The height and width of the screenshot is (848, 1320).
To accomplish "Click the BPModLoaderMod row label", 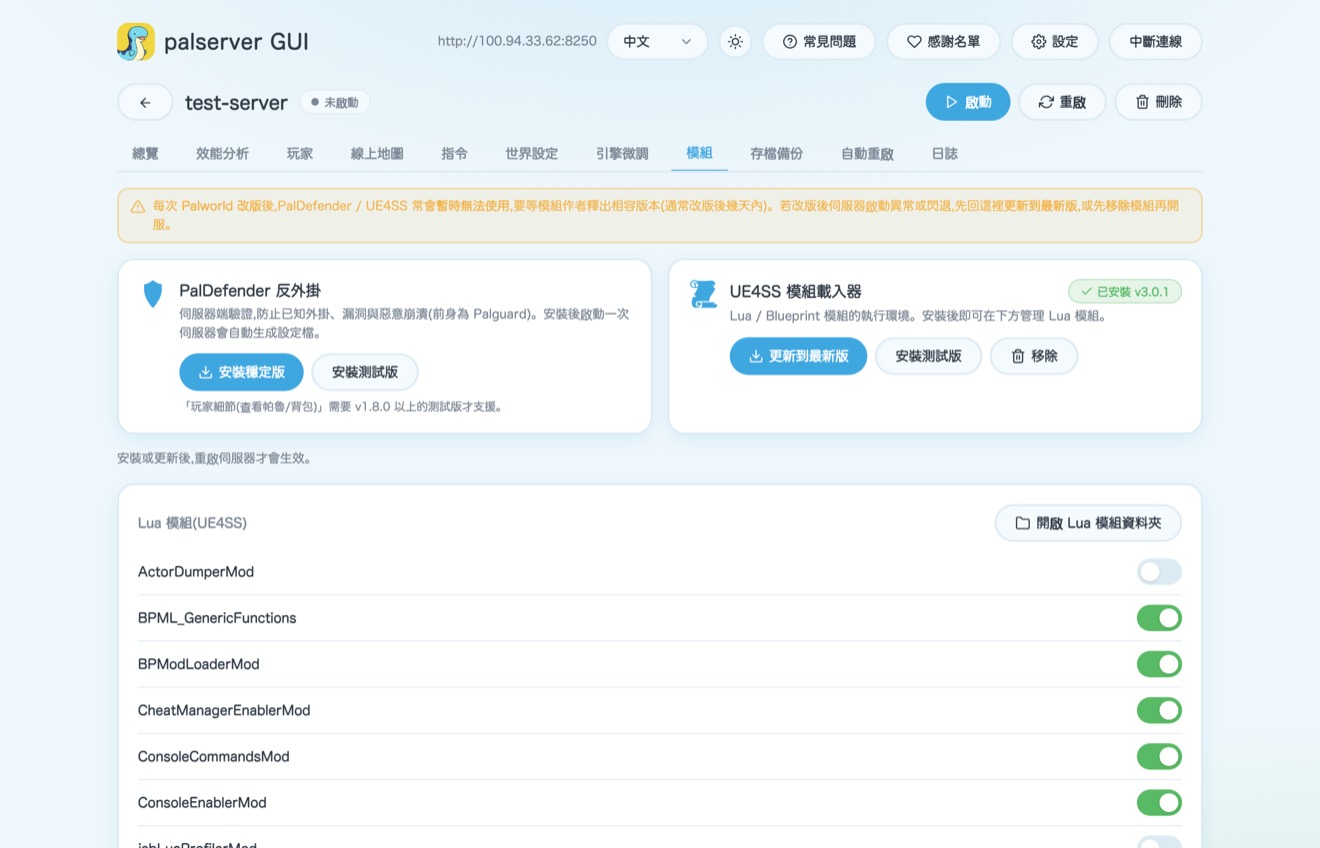I will pos(199,664).
